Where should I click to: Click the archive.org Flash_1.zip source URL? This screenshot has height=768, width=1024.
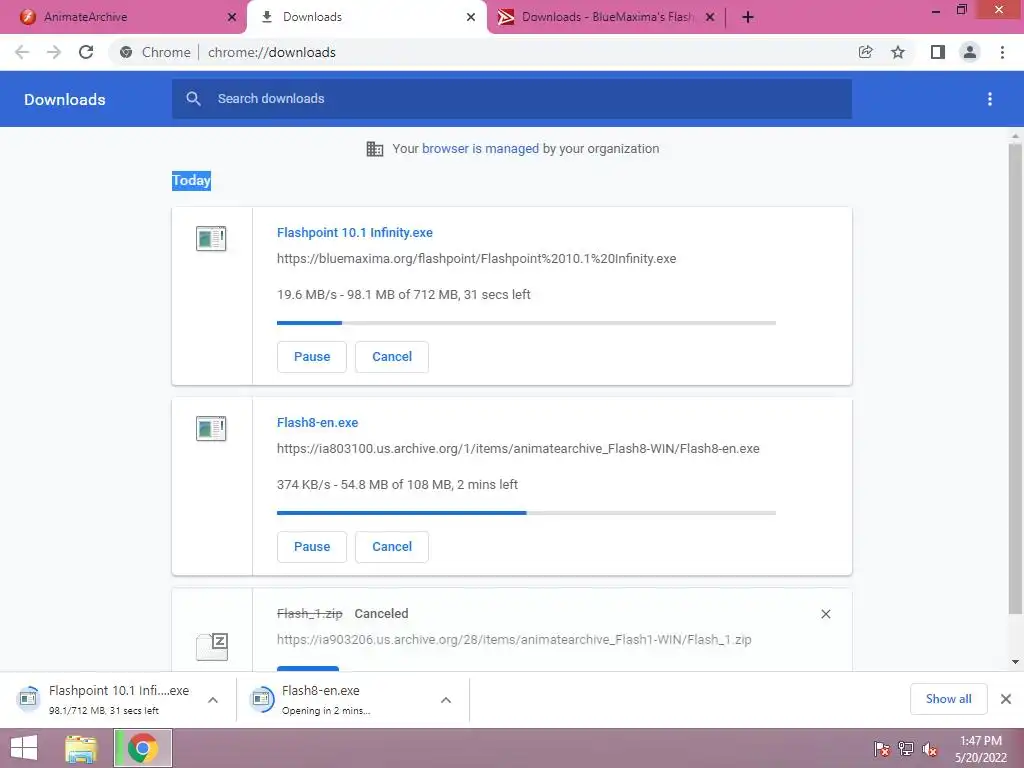[514, 639]
